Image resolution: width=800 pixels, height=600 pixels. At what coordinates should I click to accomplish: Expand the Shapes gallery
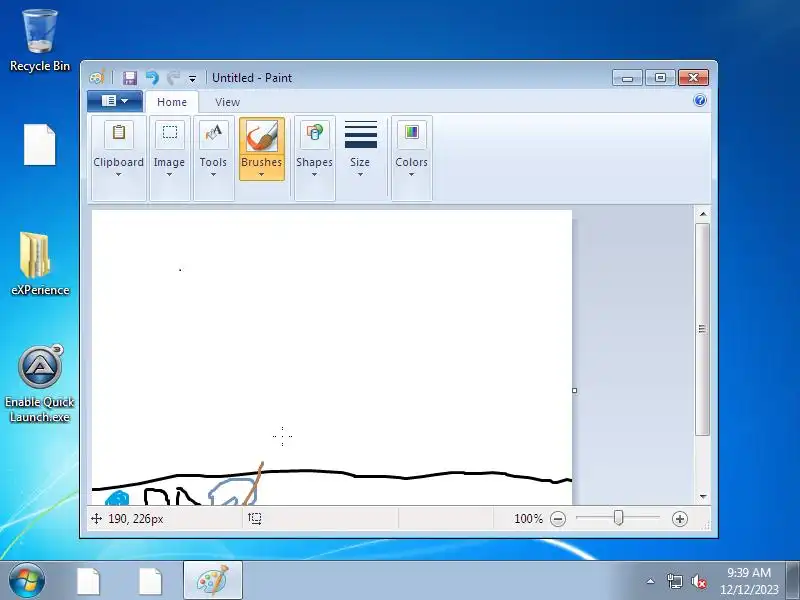point(314,158)
